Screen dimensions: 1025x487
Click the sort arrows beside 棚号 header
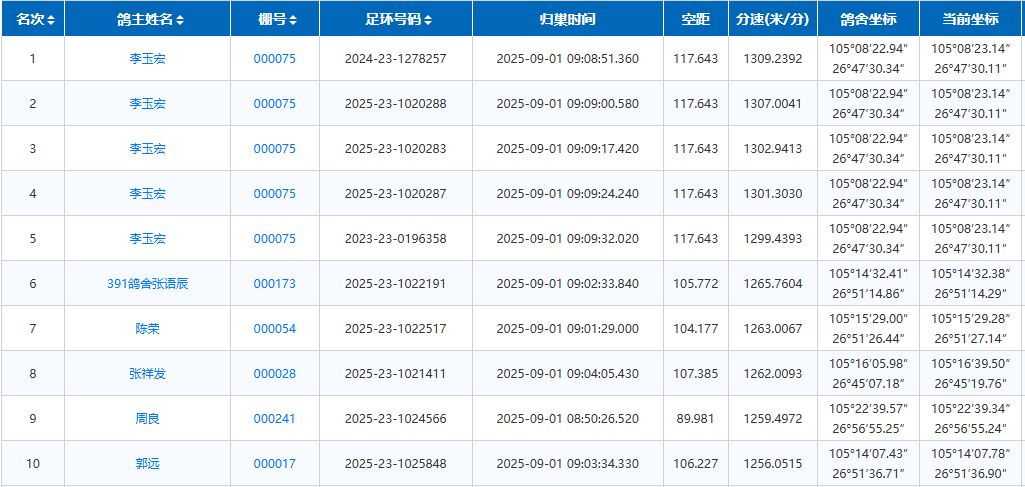(292, 20)
